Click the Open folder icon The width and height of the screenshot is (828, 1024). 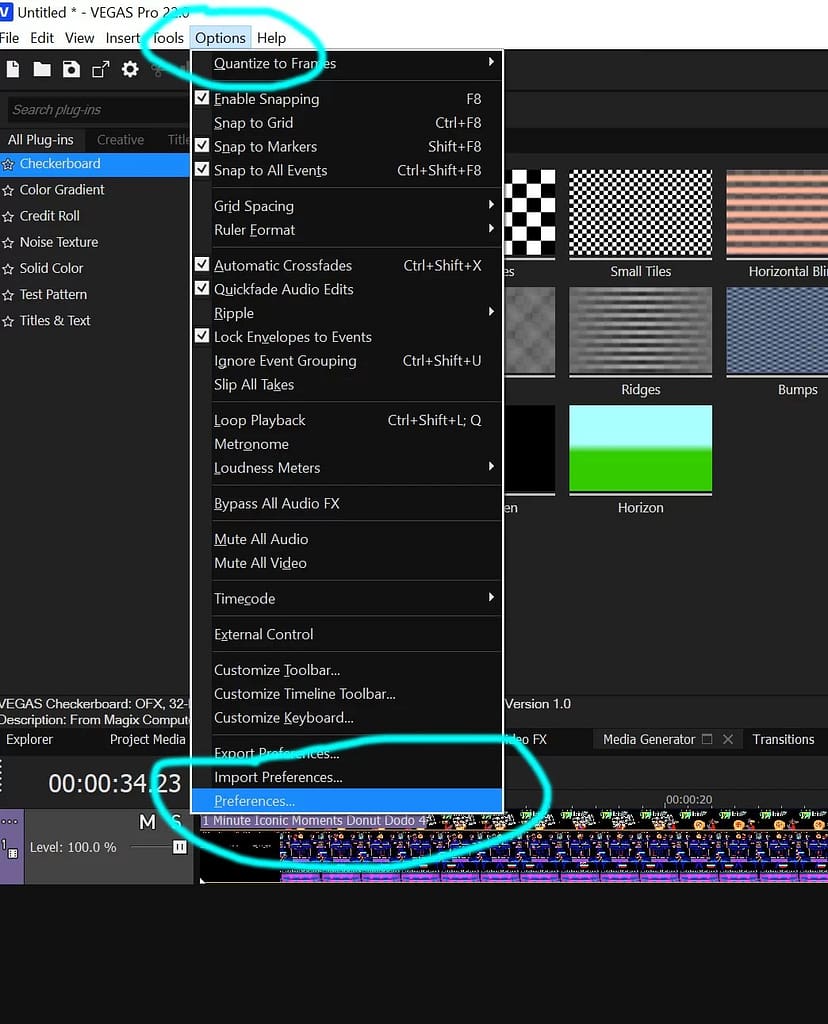pos(42,69)
